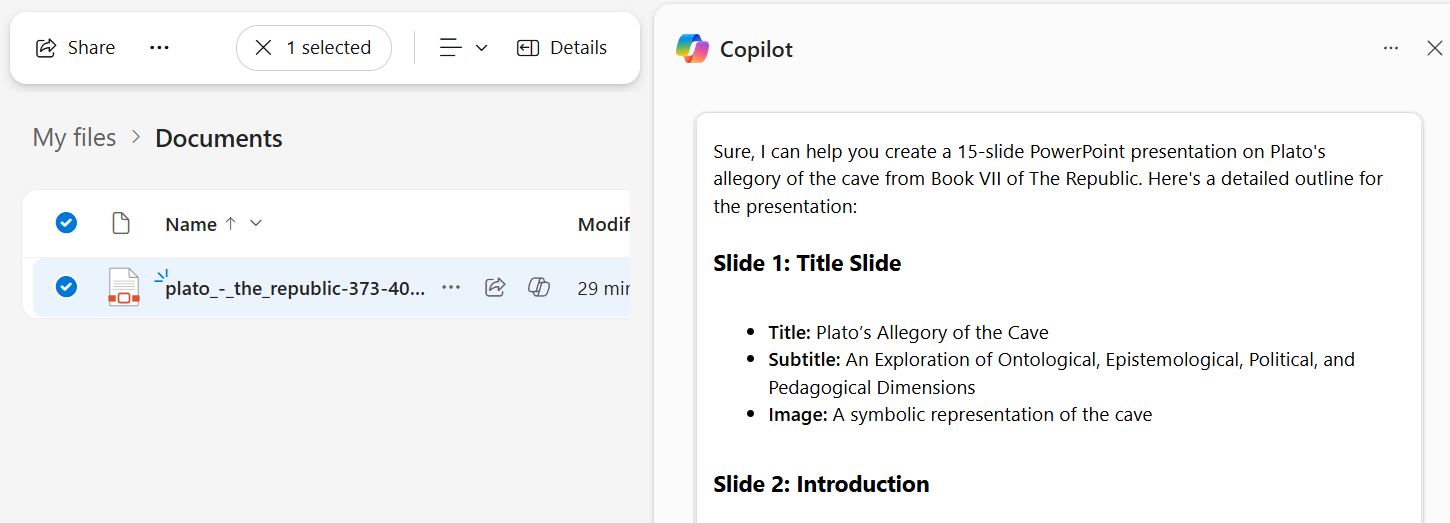
Task: Open the toolbar more options ellipsis
Action: click(x=159, y=48)
